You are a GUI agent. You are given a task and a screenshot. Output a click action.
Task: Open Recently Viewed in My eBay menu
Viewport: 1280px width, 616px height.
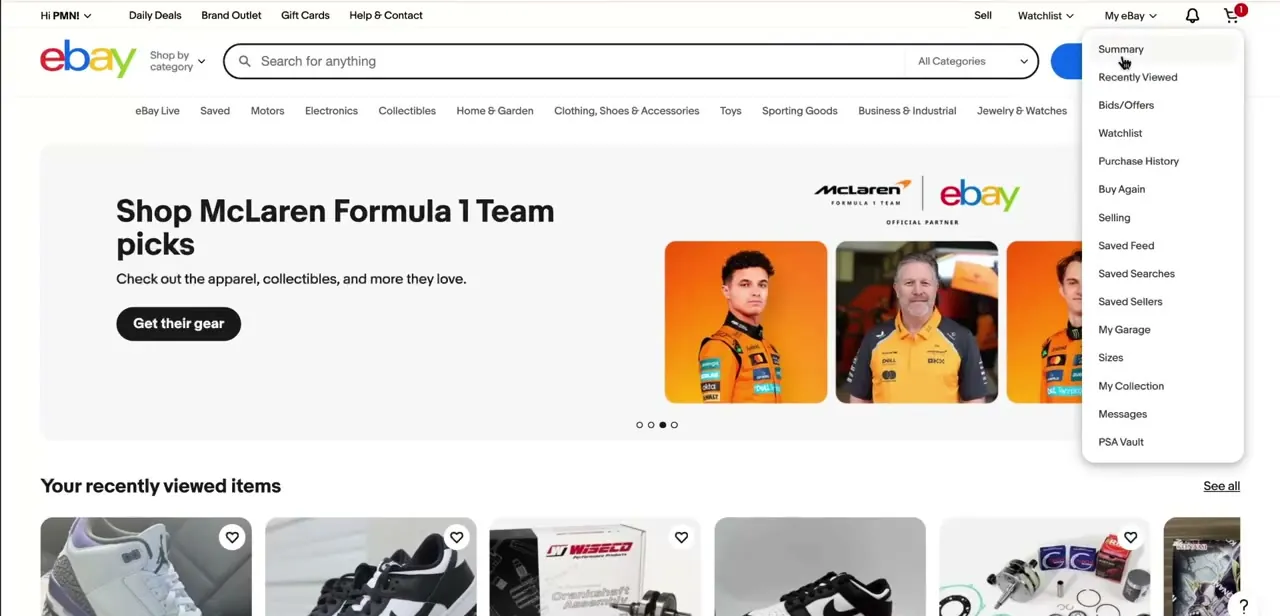[1137, 77]
